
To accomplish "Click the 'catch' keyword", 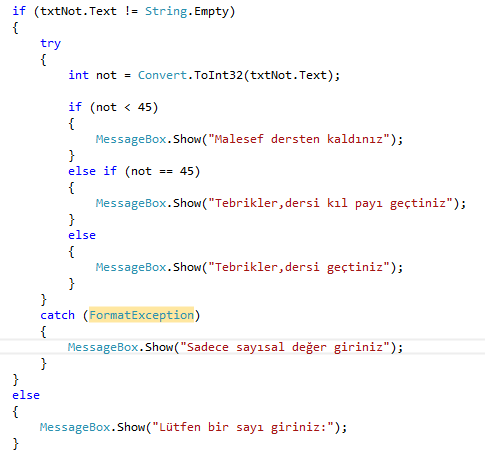I will 57,315.
